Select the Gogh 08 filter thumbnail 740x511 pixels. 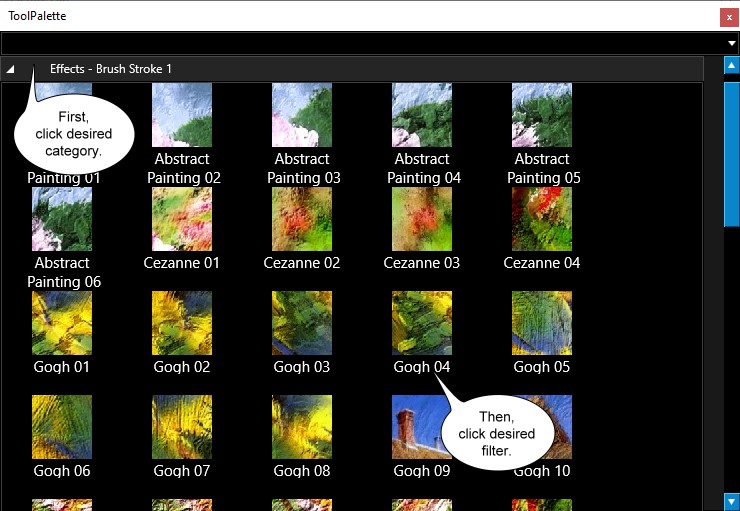[x=302, y=427]
